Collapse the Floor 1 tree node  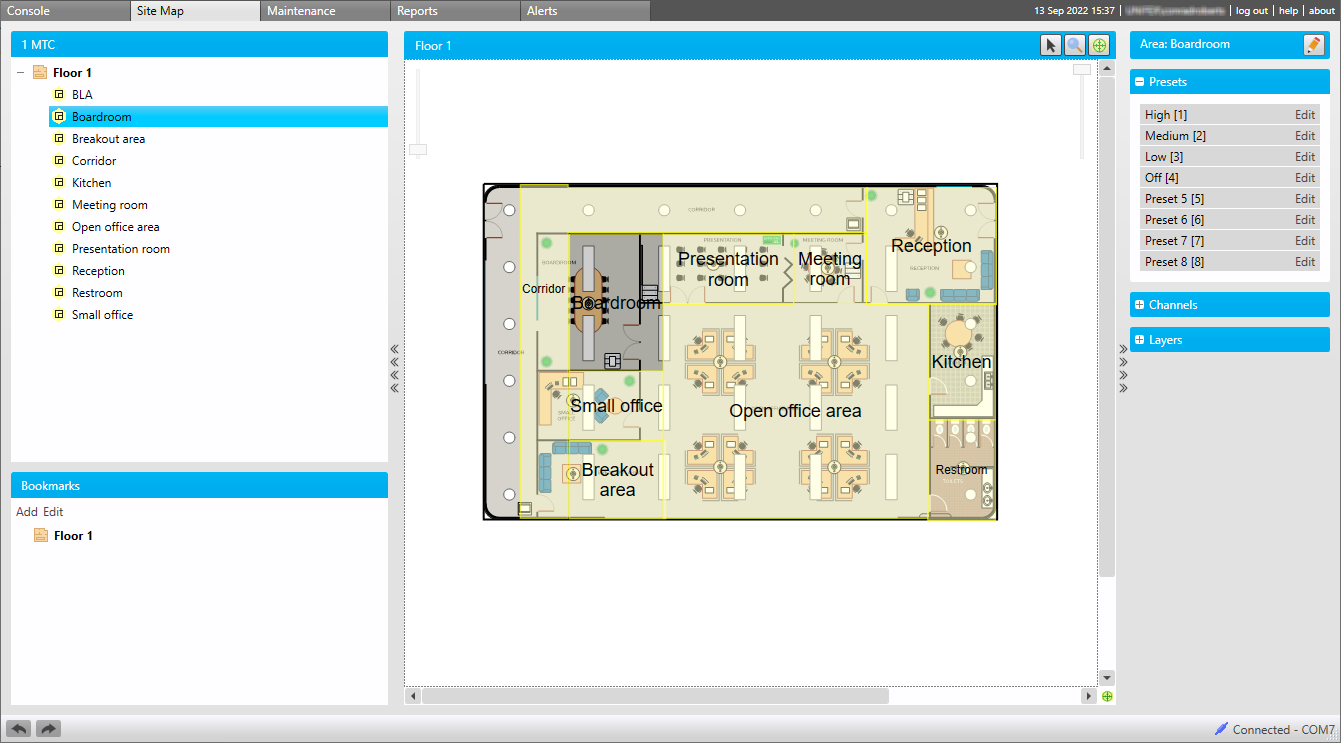click(x=21, y=73)
